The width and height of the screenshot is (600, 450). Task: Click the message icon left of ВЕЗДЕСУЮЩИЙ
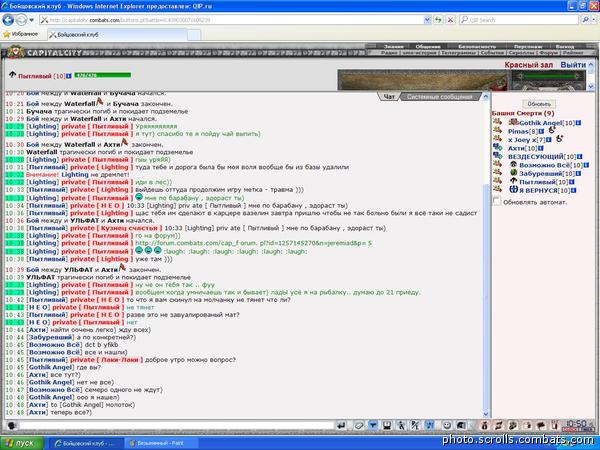[497, 155]
